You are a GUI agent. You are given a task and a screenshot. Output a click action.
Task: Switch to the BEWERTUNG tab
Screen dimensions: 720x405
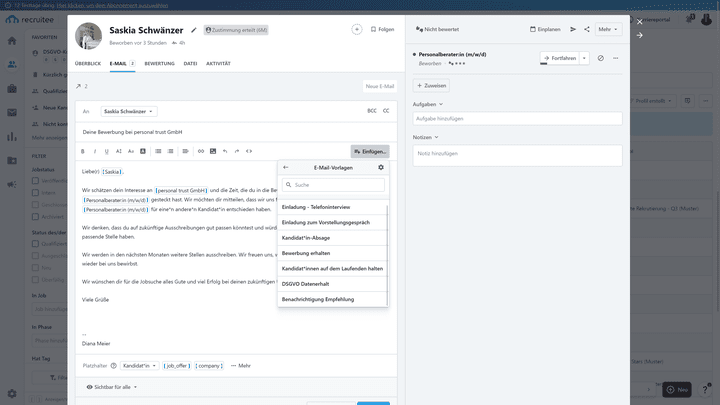[159, 63]
